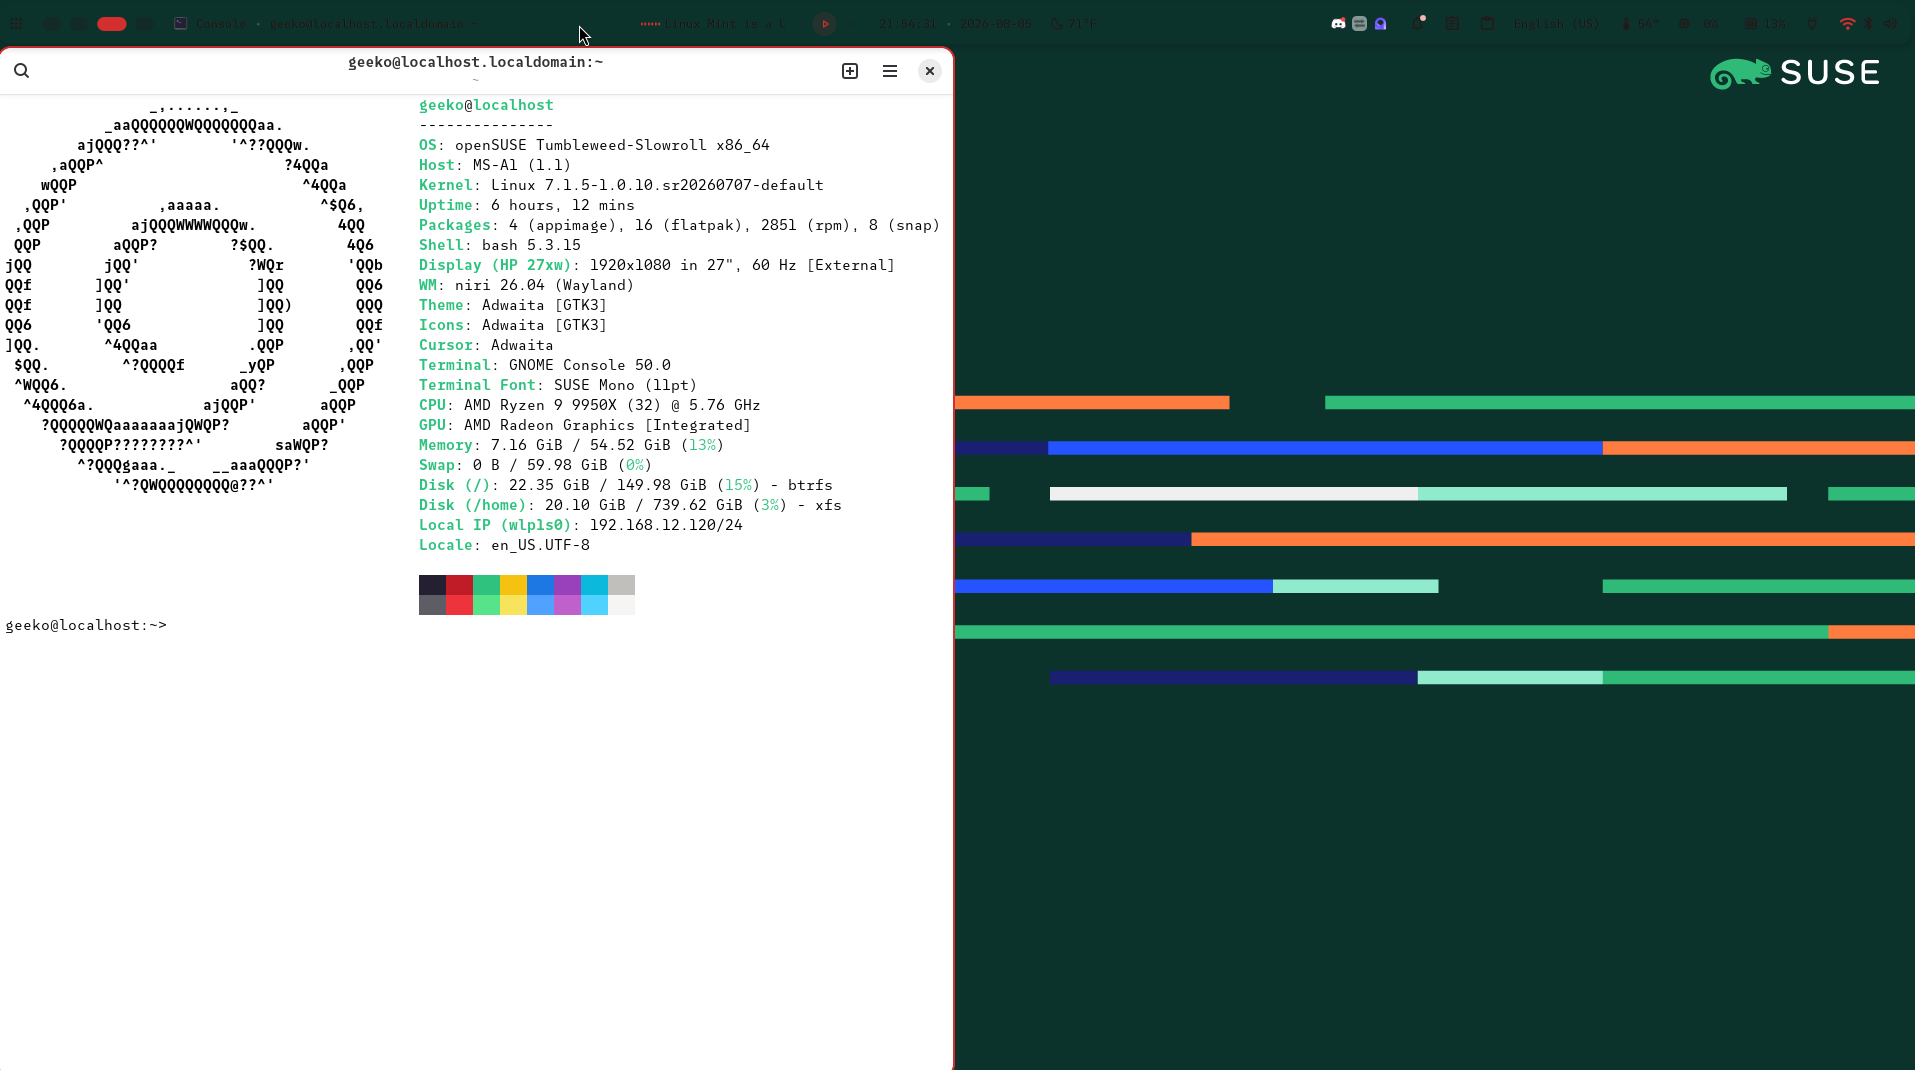Open the Console hamburger main menu
The height and width of the screenshot is (1070, 1915).
point(890,71)
